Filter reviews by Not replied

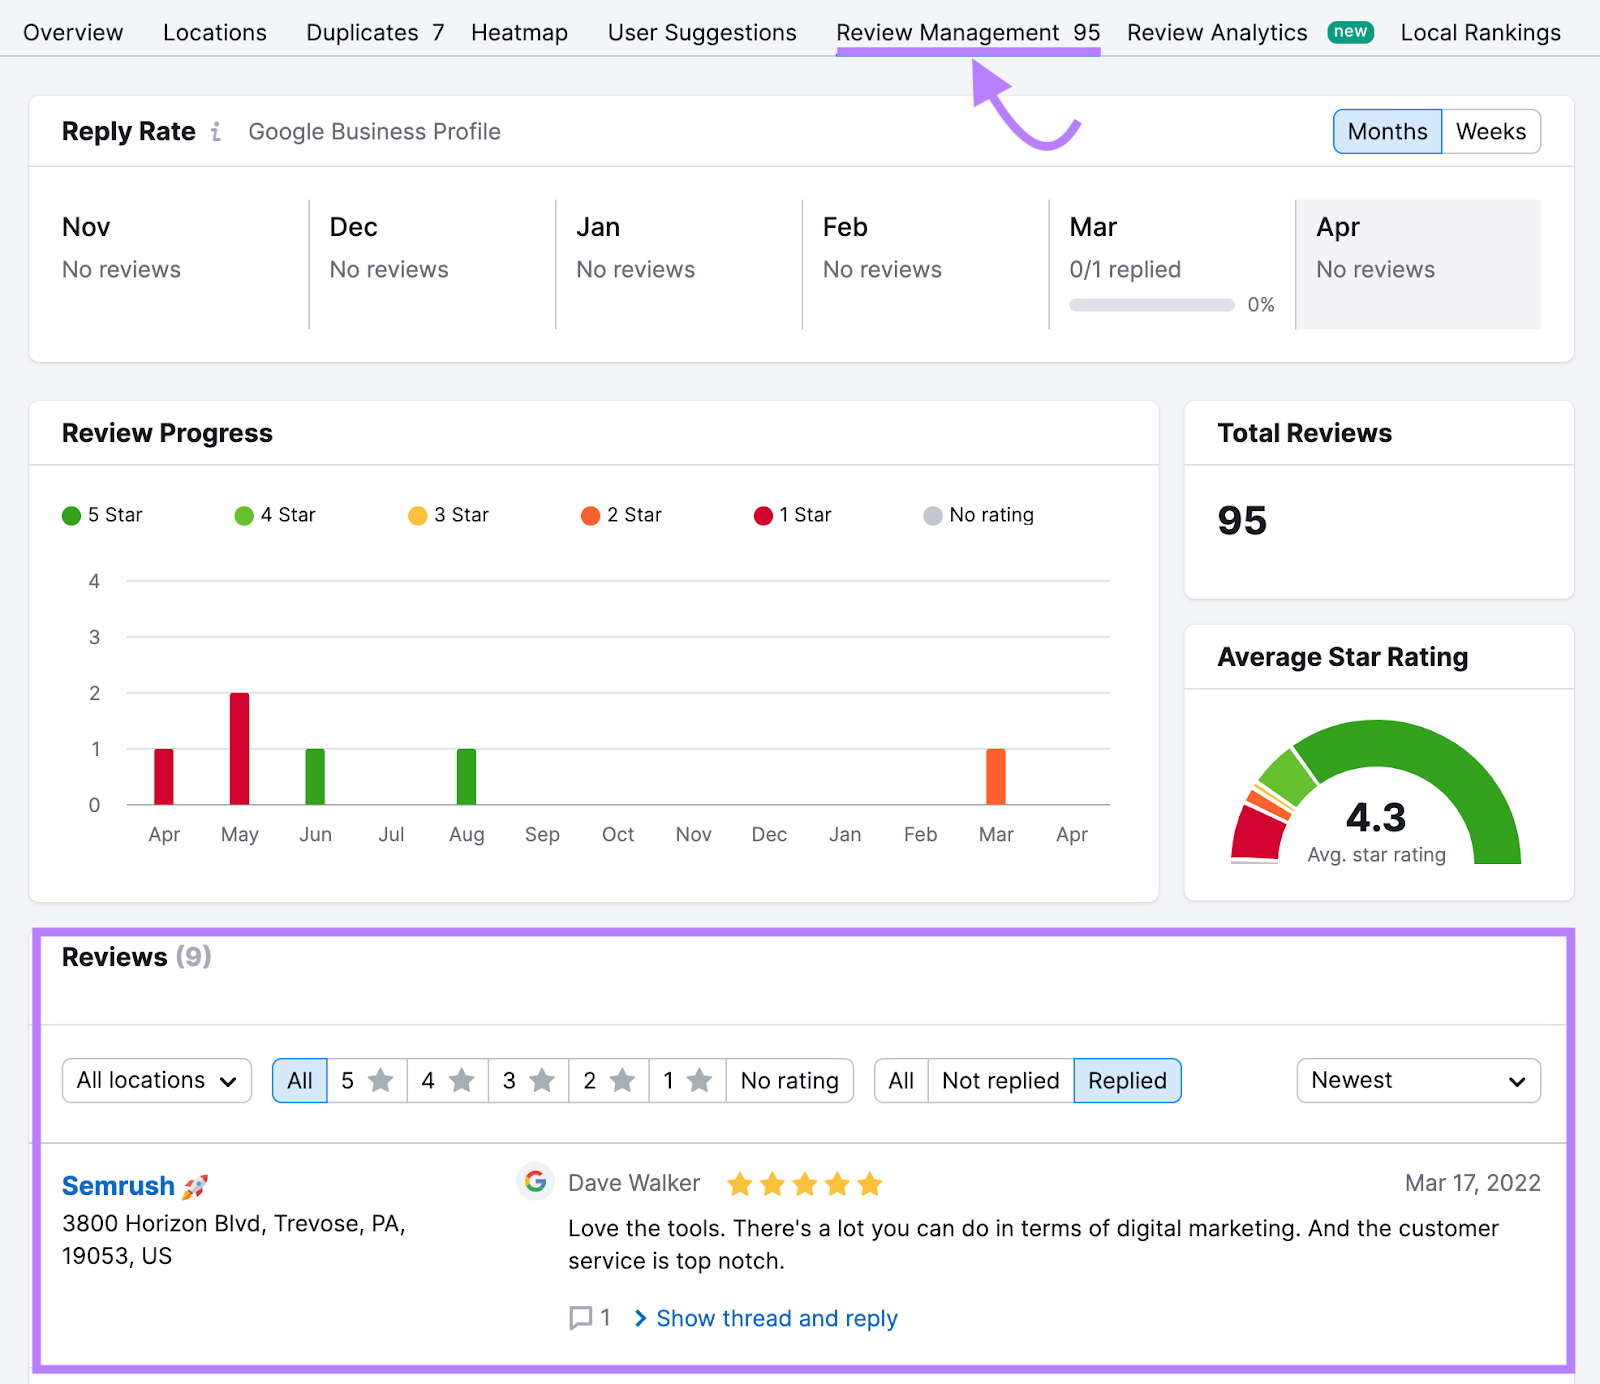click(999, 1080)
